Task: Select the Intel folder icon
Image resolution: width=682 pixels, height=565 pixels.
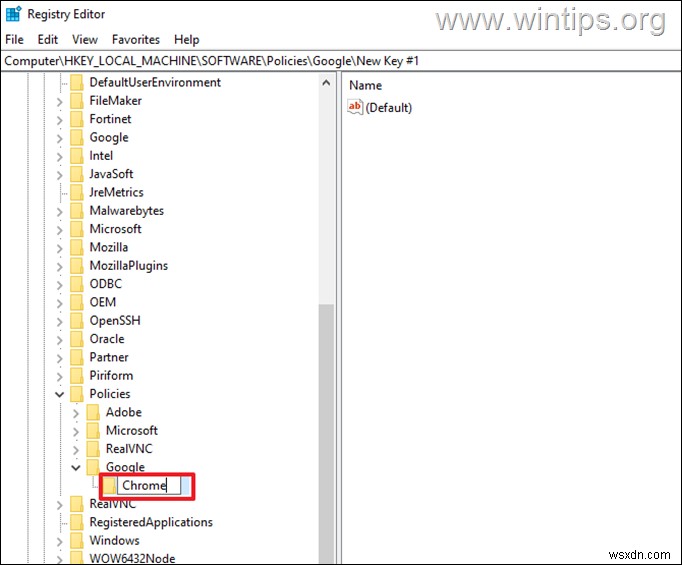Action: [77, 155]
